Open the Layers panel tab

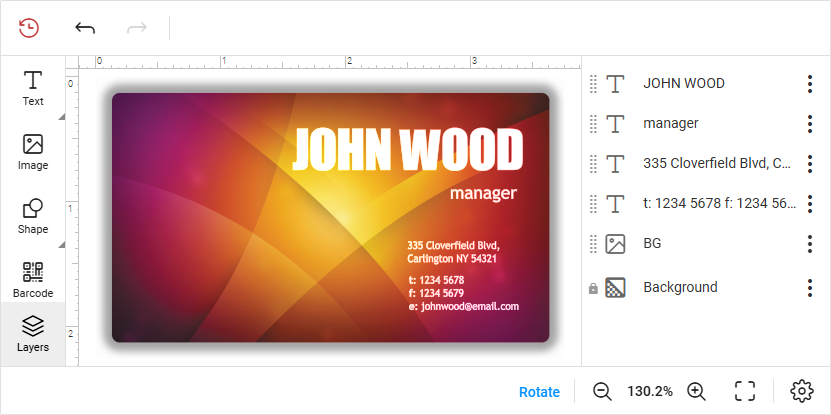(33, 334)
